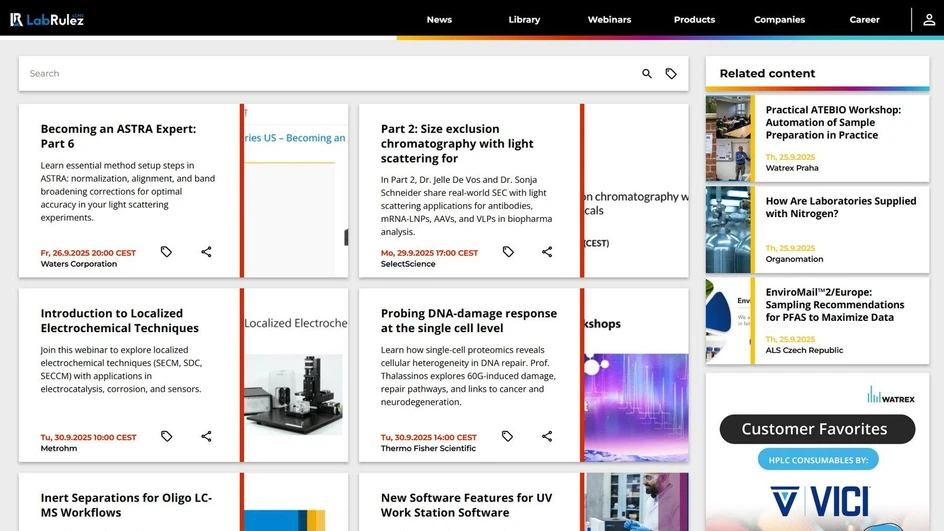Go to LabRulez home via logo
The height and width of the screenshot is (531, 944).
[x=47, y=19]
